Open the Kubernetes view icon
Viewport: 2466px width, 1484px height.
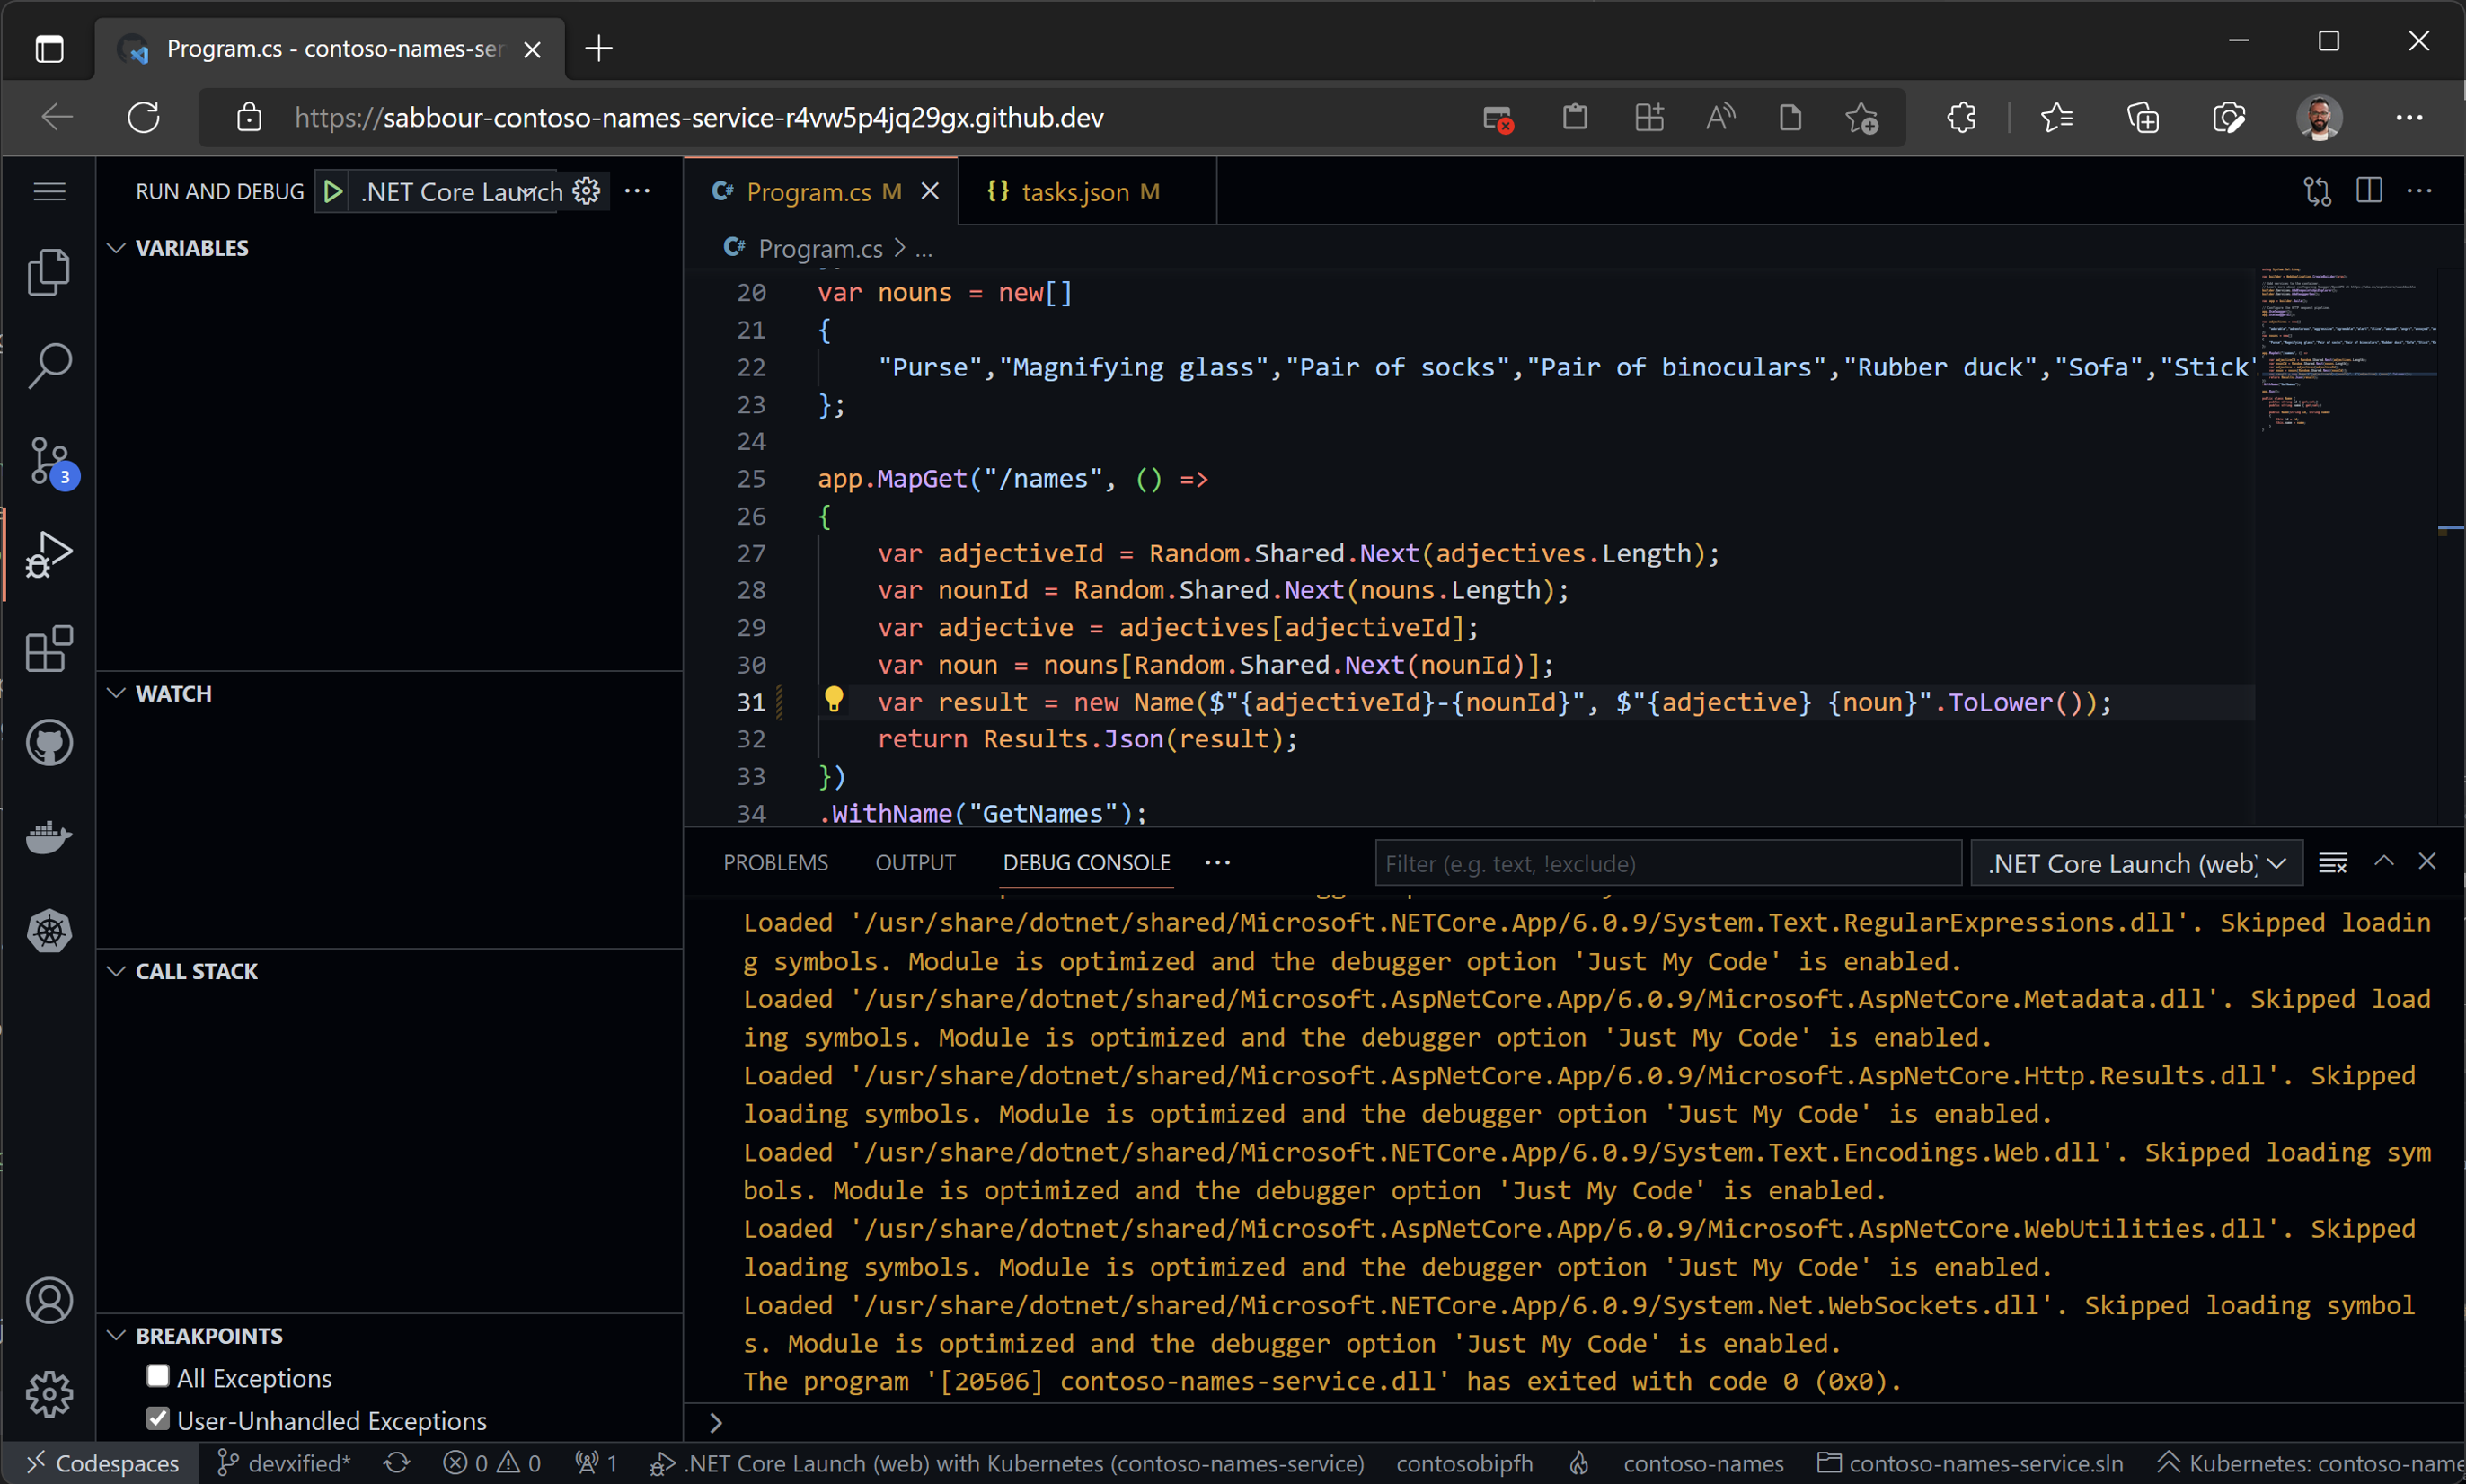48,931
